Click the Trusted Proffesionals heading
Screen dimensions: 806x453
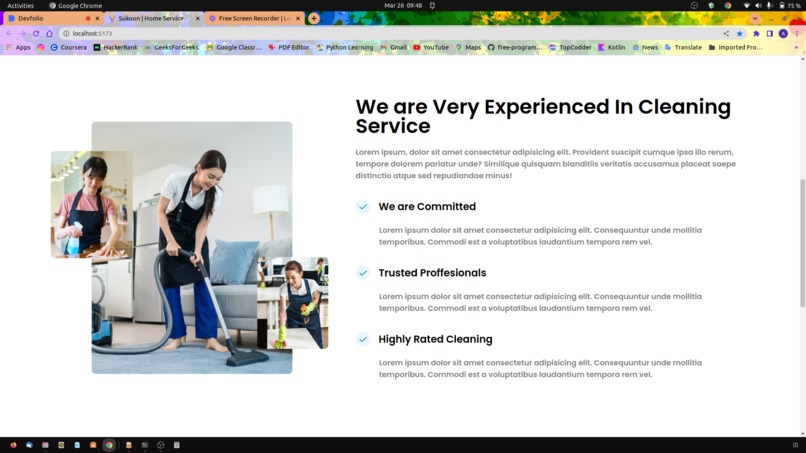coord(432,273)
